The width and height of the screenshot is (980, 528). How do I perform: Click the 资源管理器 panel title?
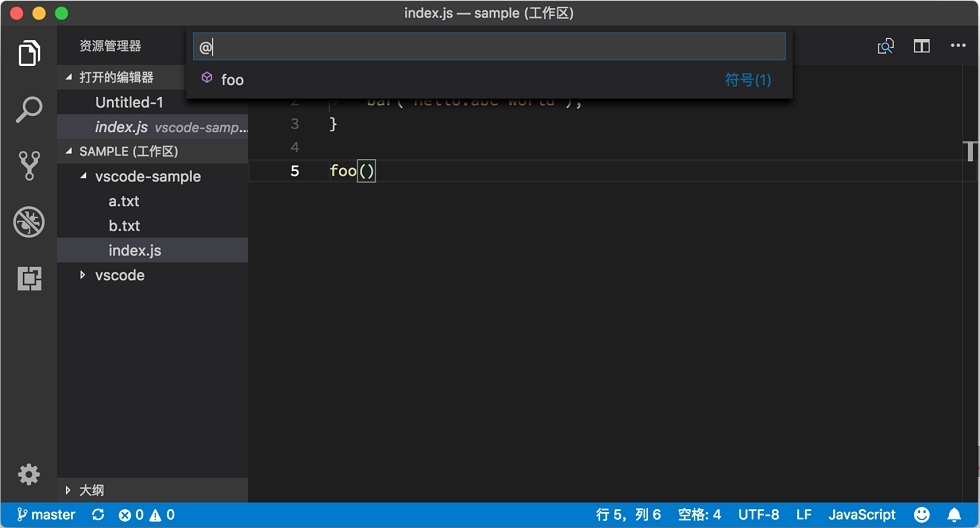110,46
